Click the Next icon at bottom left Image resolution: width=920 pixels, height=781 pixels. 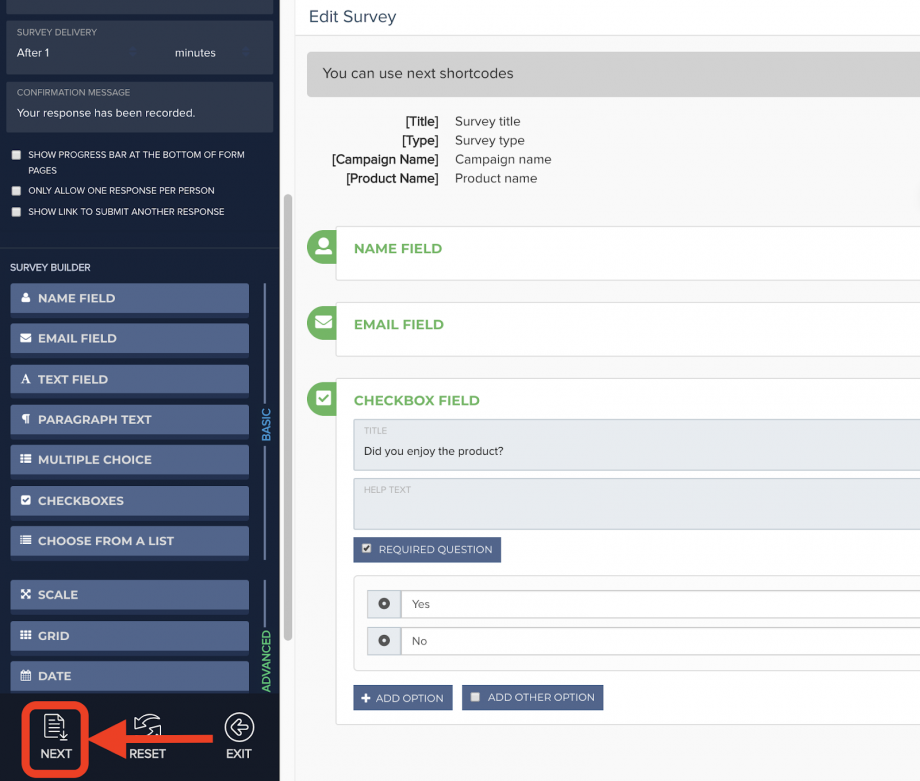pos(56,727)
